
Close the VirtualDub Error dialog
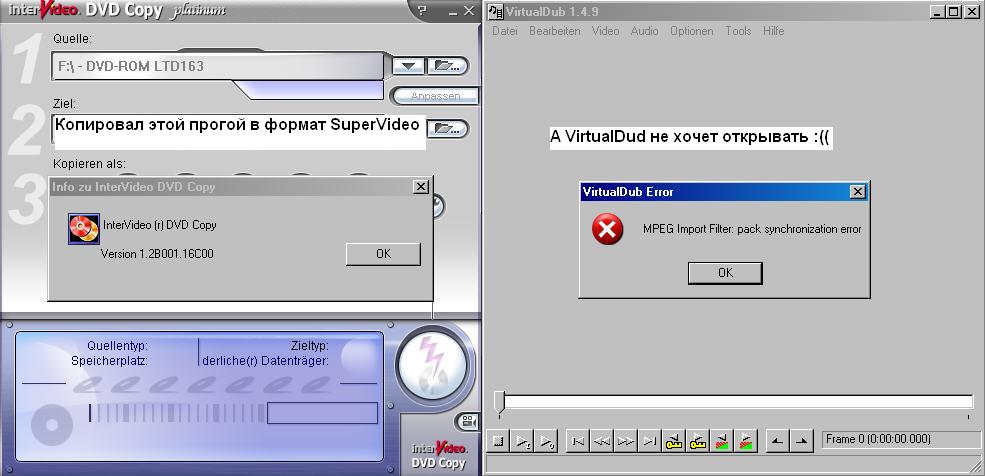(x=857, y=192)
